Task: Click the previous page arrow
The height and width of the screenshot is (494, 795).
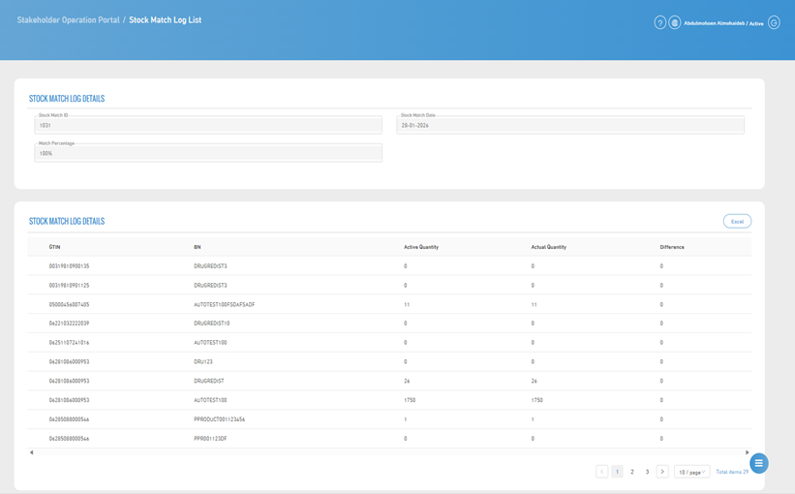Action: (602, 471)
